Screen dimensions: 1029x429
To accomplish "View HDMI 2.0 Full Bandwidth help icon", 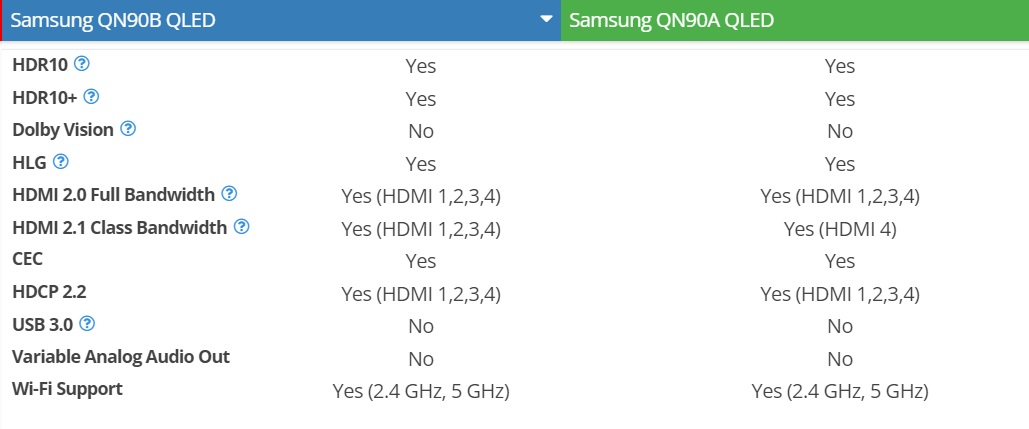I will coord(229,194).
